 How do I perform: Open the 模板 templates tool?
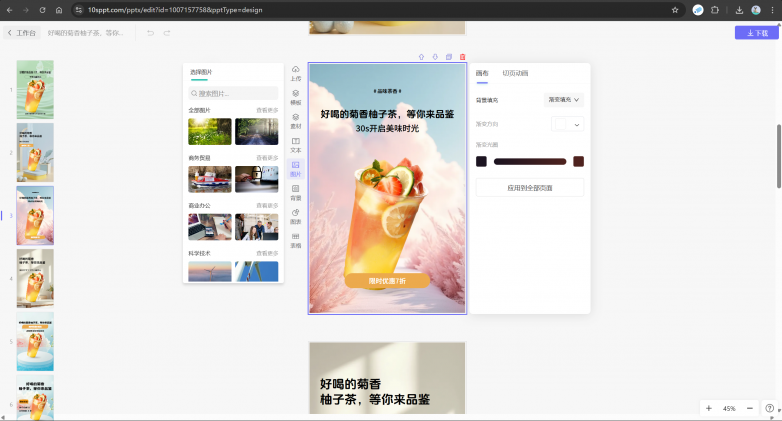(x=296, y=97)
